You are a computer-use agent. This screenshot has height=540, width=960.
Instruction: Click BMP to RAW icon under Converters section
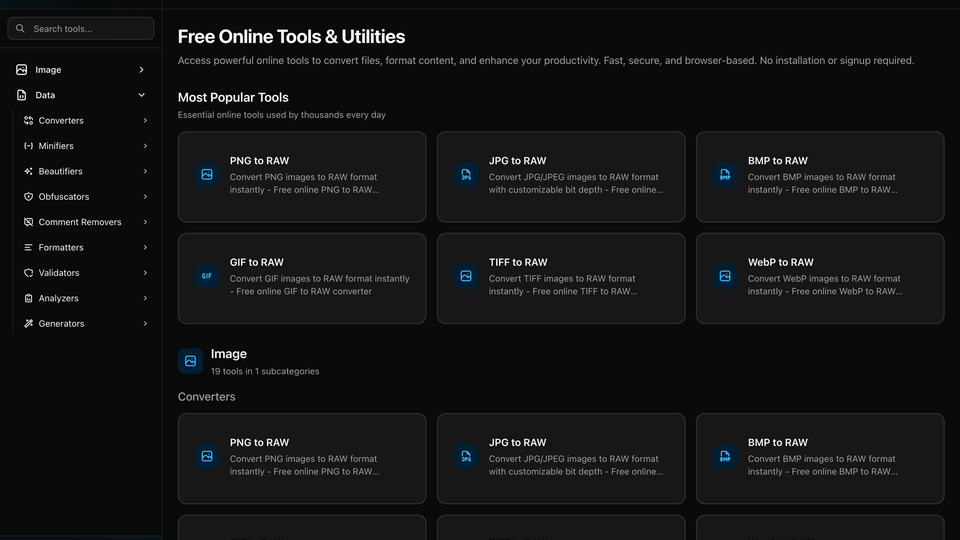pos(725,456)
